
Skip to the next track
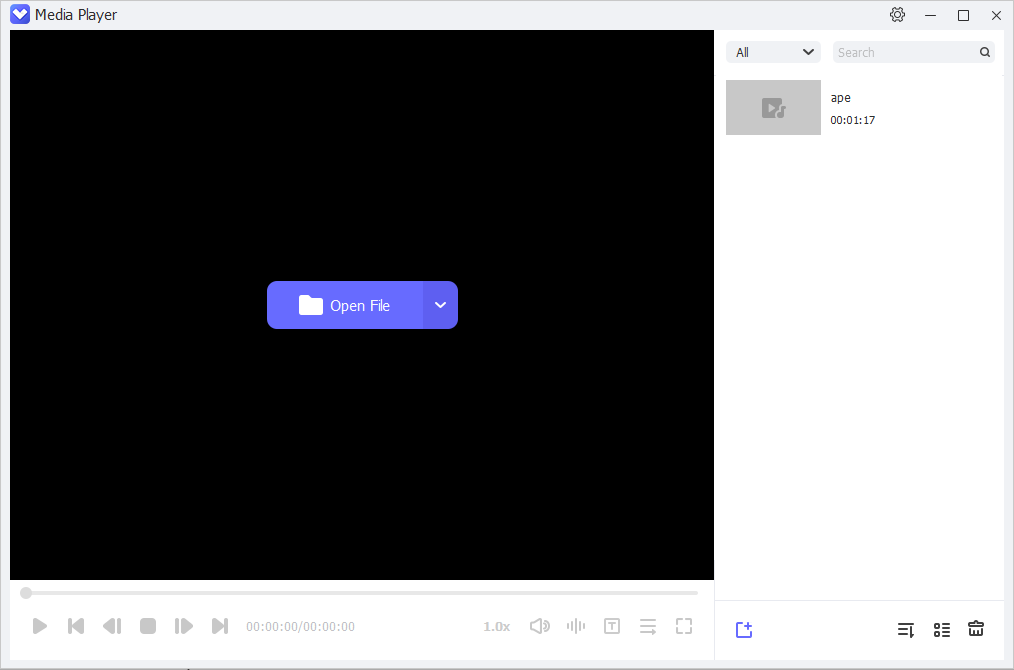point(220,625)
